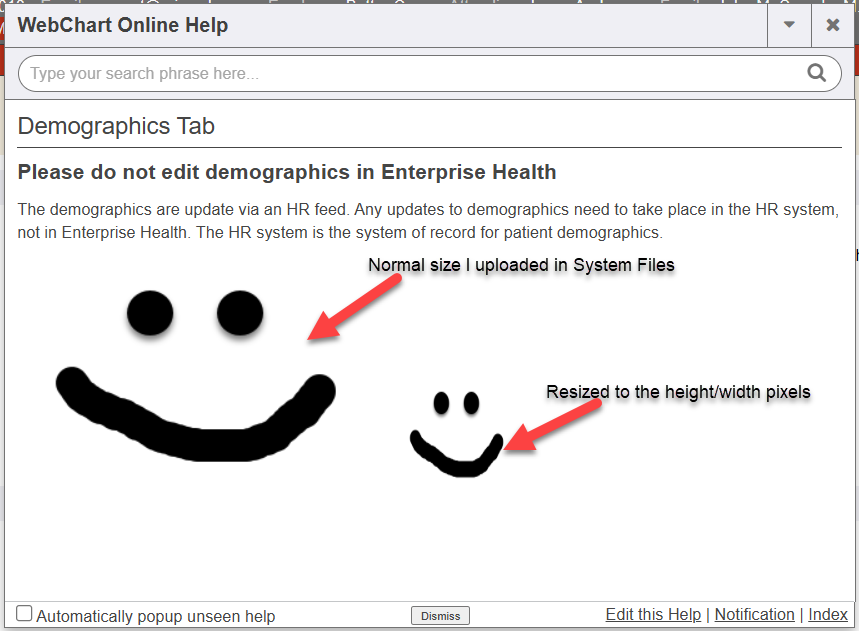Click the WebChart Online Help title

tap(123, 25)
